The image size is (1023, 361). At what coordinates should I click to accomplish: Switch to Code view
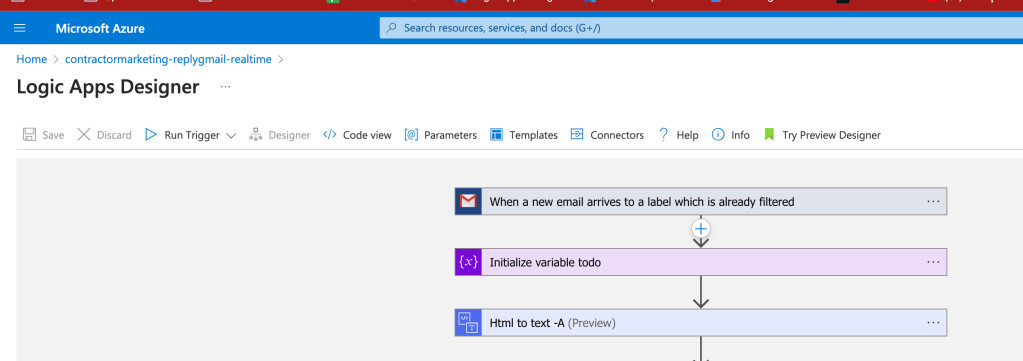coord(367,135)
